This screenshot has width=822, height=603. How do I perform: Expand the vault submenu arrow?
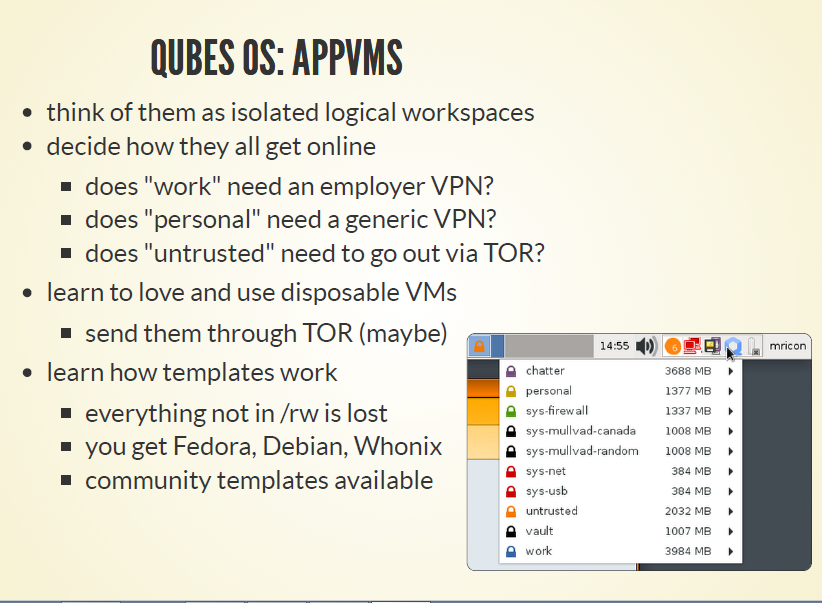pos(730,531)
